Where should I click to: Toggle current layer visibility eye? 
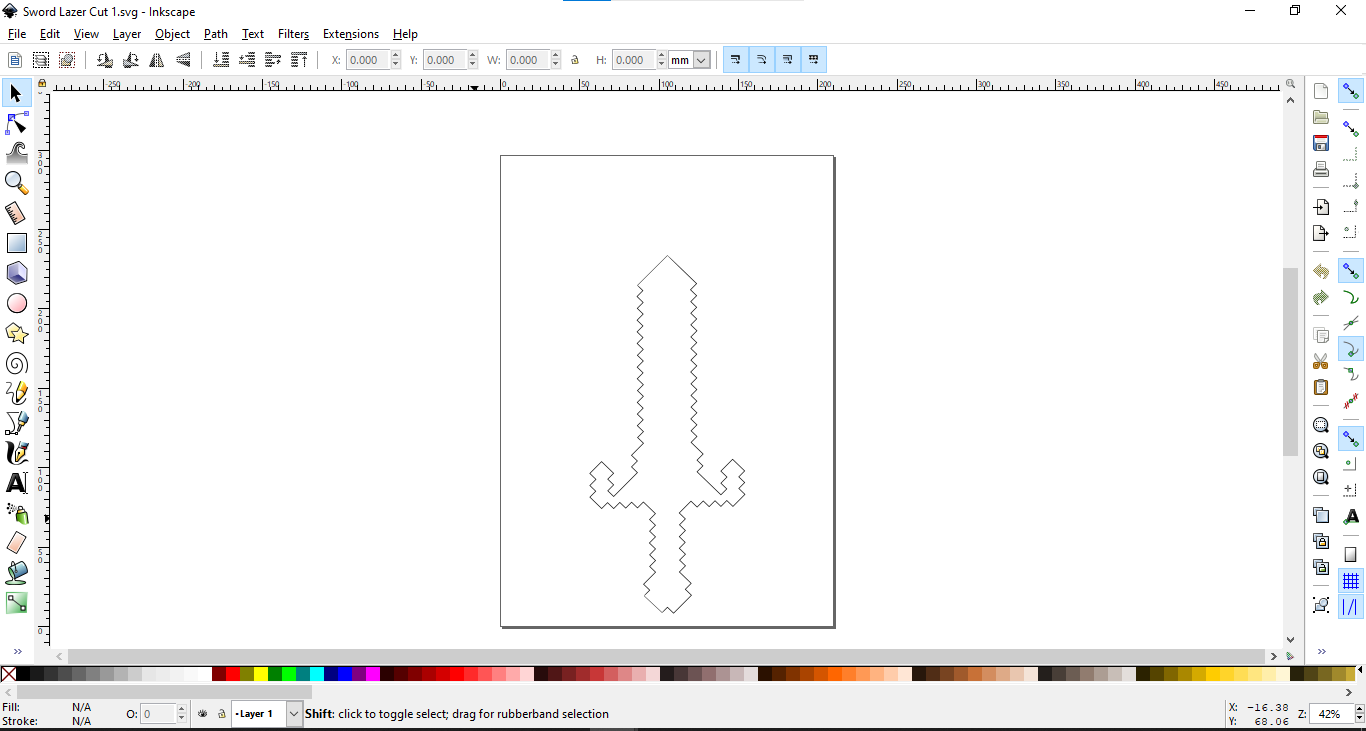pos(203,714)
